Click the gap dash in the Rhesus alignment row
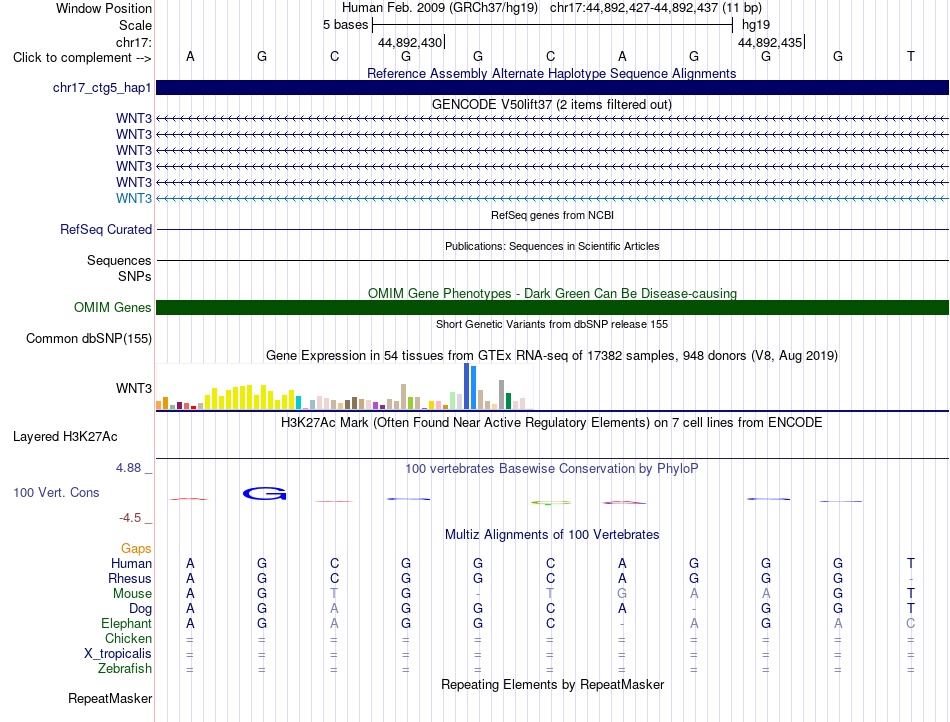The image size is (950, 722). (x=911, y=579)
